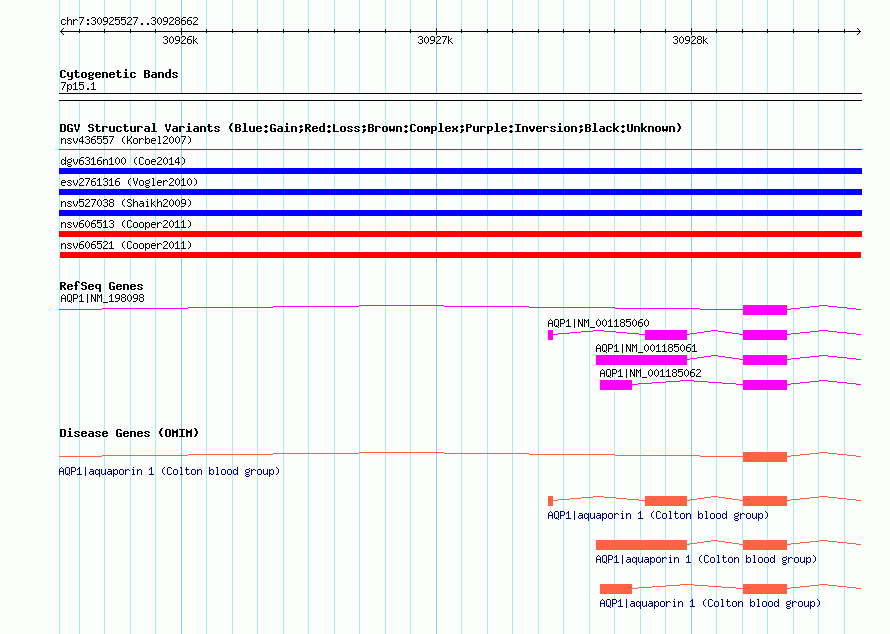Select the Disease Genes (OMIM) track title

[129, 433]
